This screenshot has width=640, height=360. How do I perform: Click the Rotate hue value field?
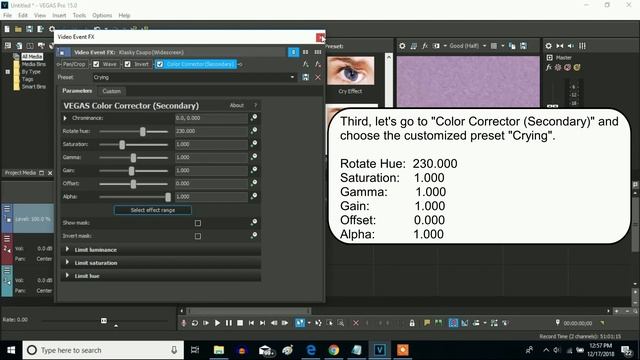(x=211, y=131)
